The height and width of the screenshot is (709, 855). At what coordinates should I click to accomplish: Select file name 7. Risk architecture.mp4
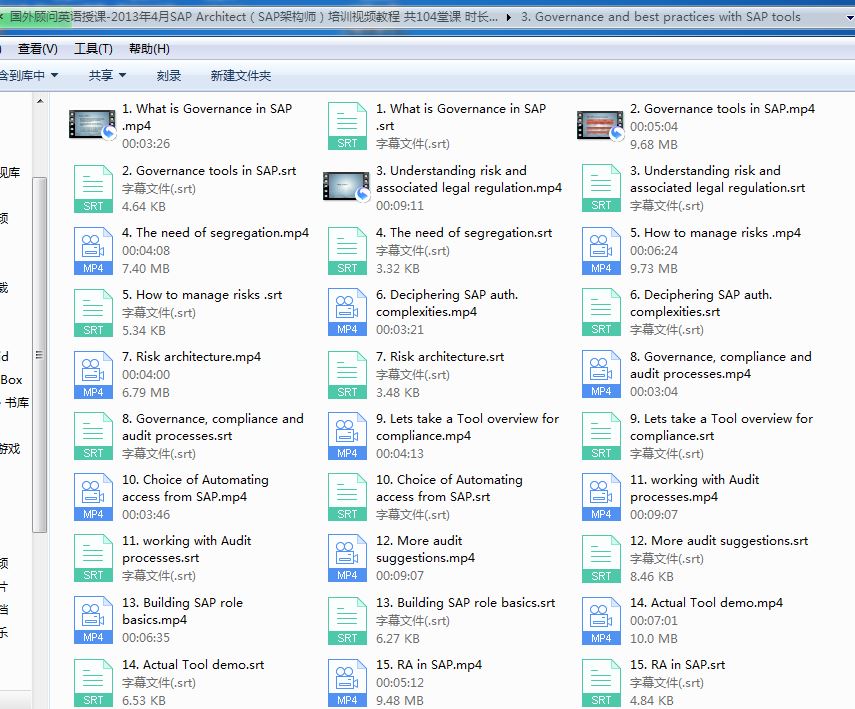point(191,357)
